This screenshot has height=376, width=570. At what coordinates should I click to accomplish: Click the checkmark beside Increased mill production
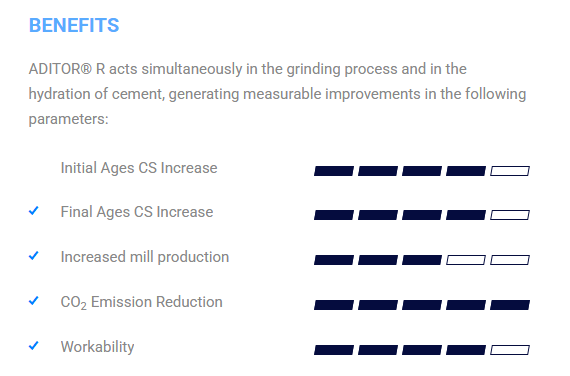34,256
